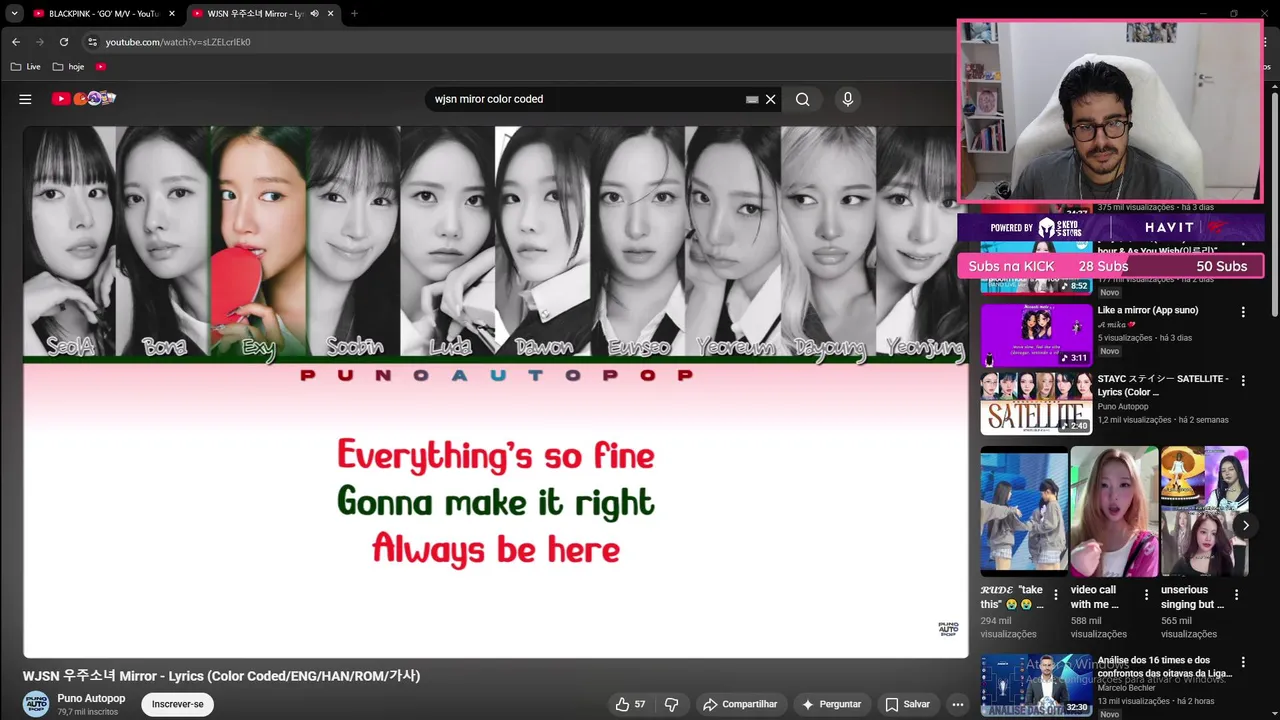The width and height of the screenshot is (1280, 720).
Task: Open more actions menu below video
Action: click(x=957, y=704)
